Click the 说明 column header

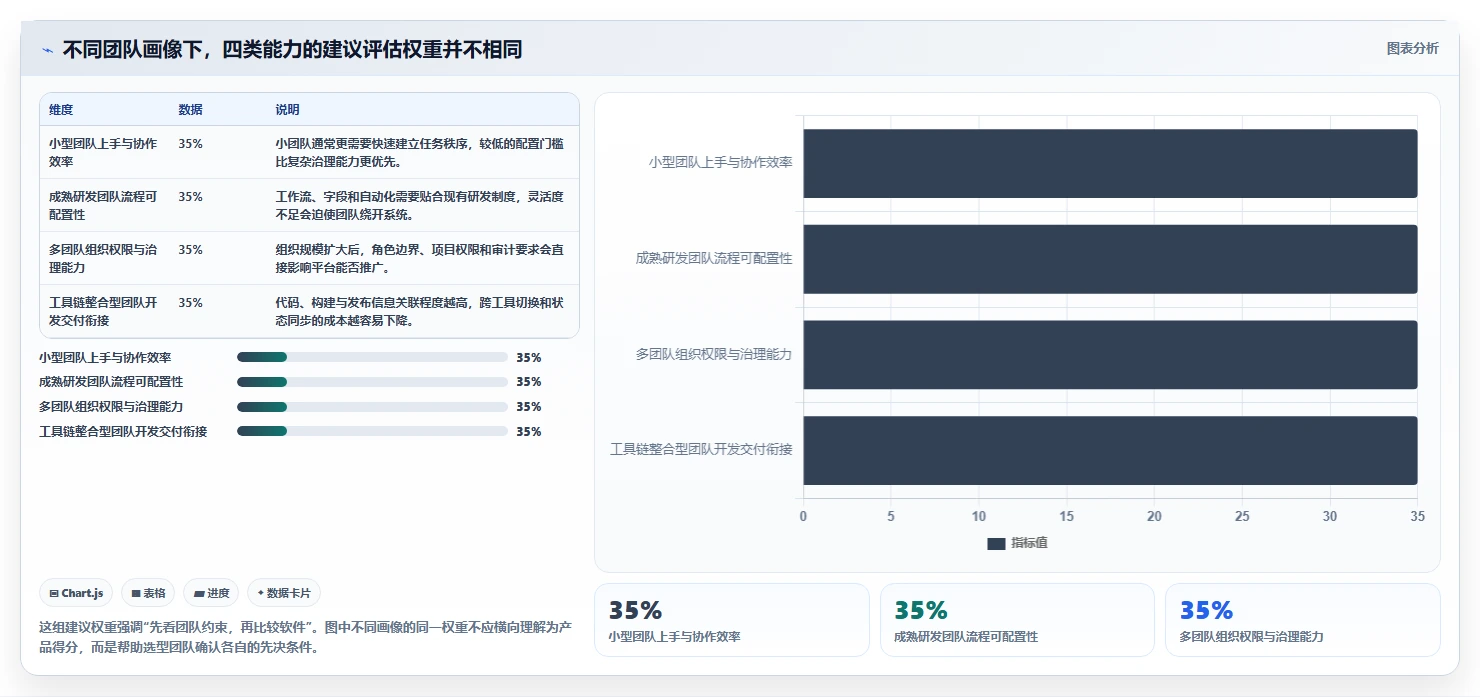pos(288,110)
